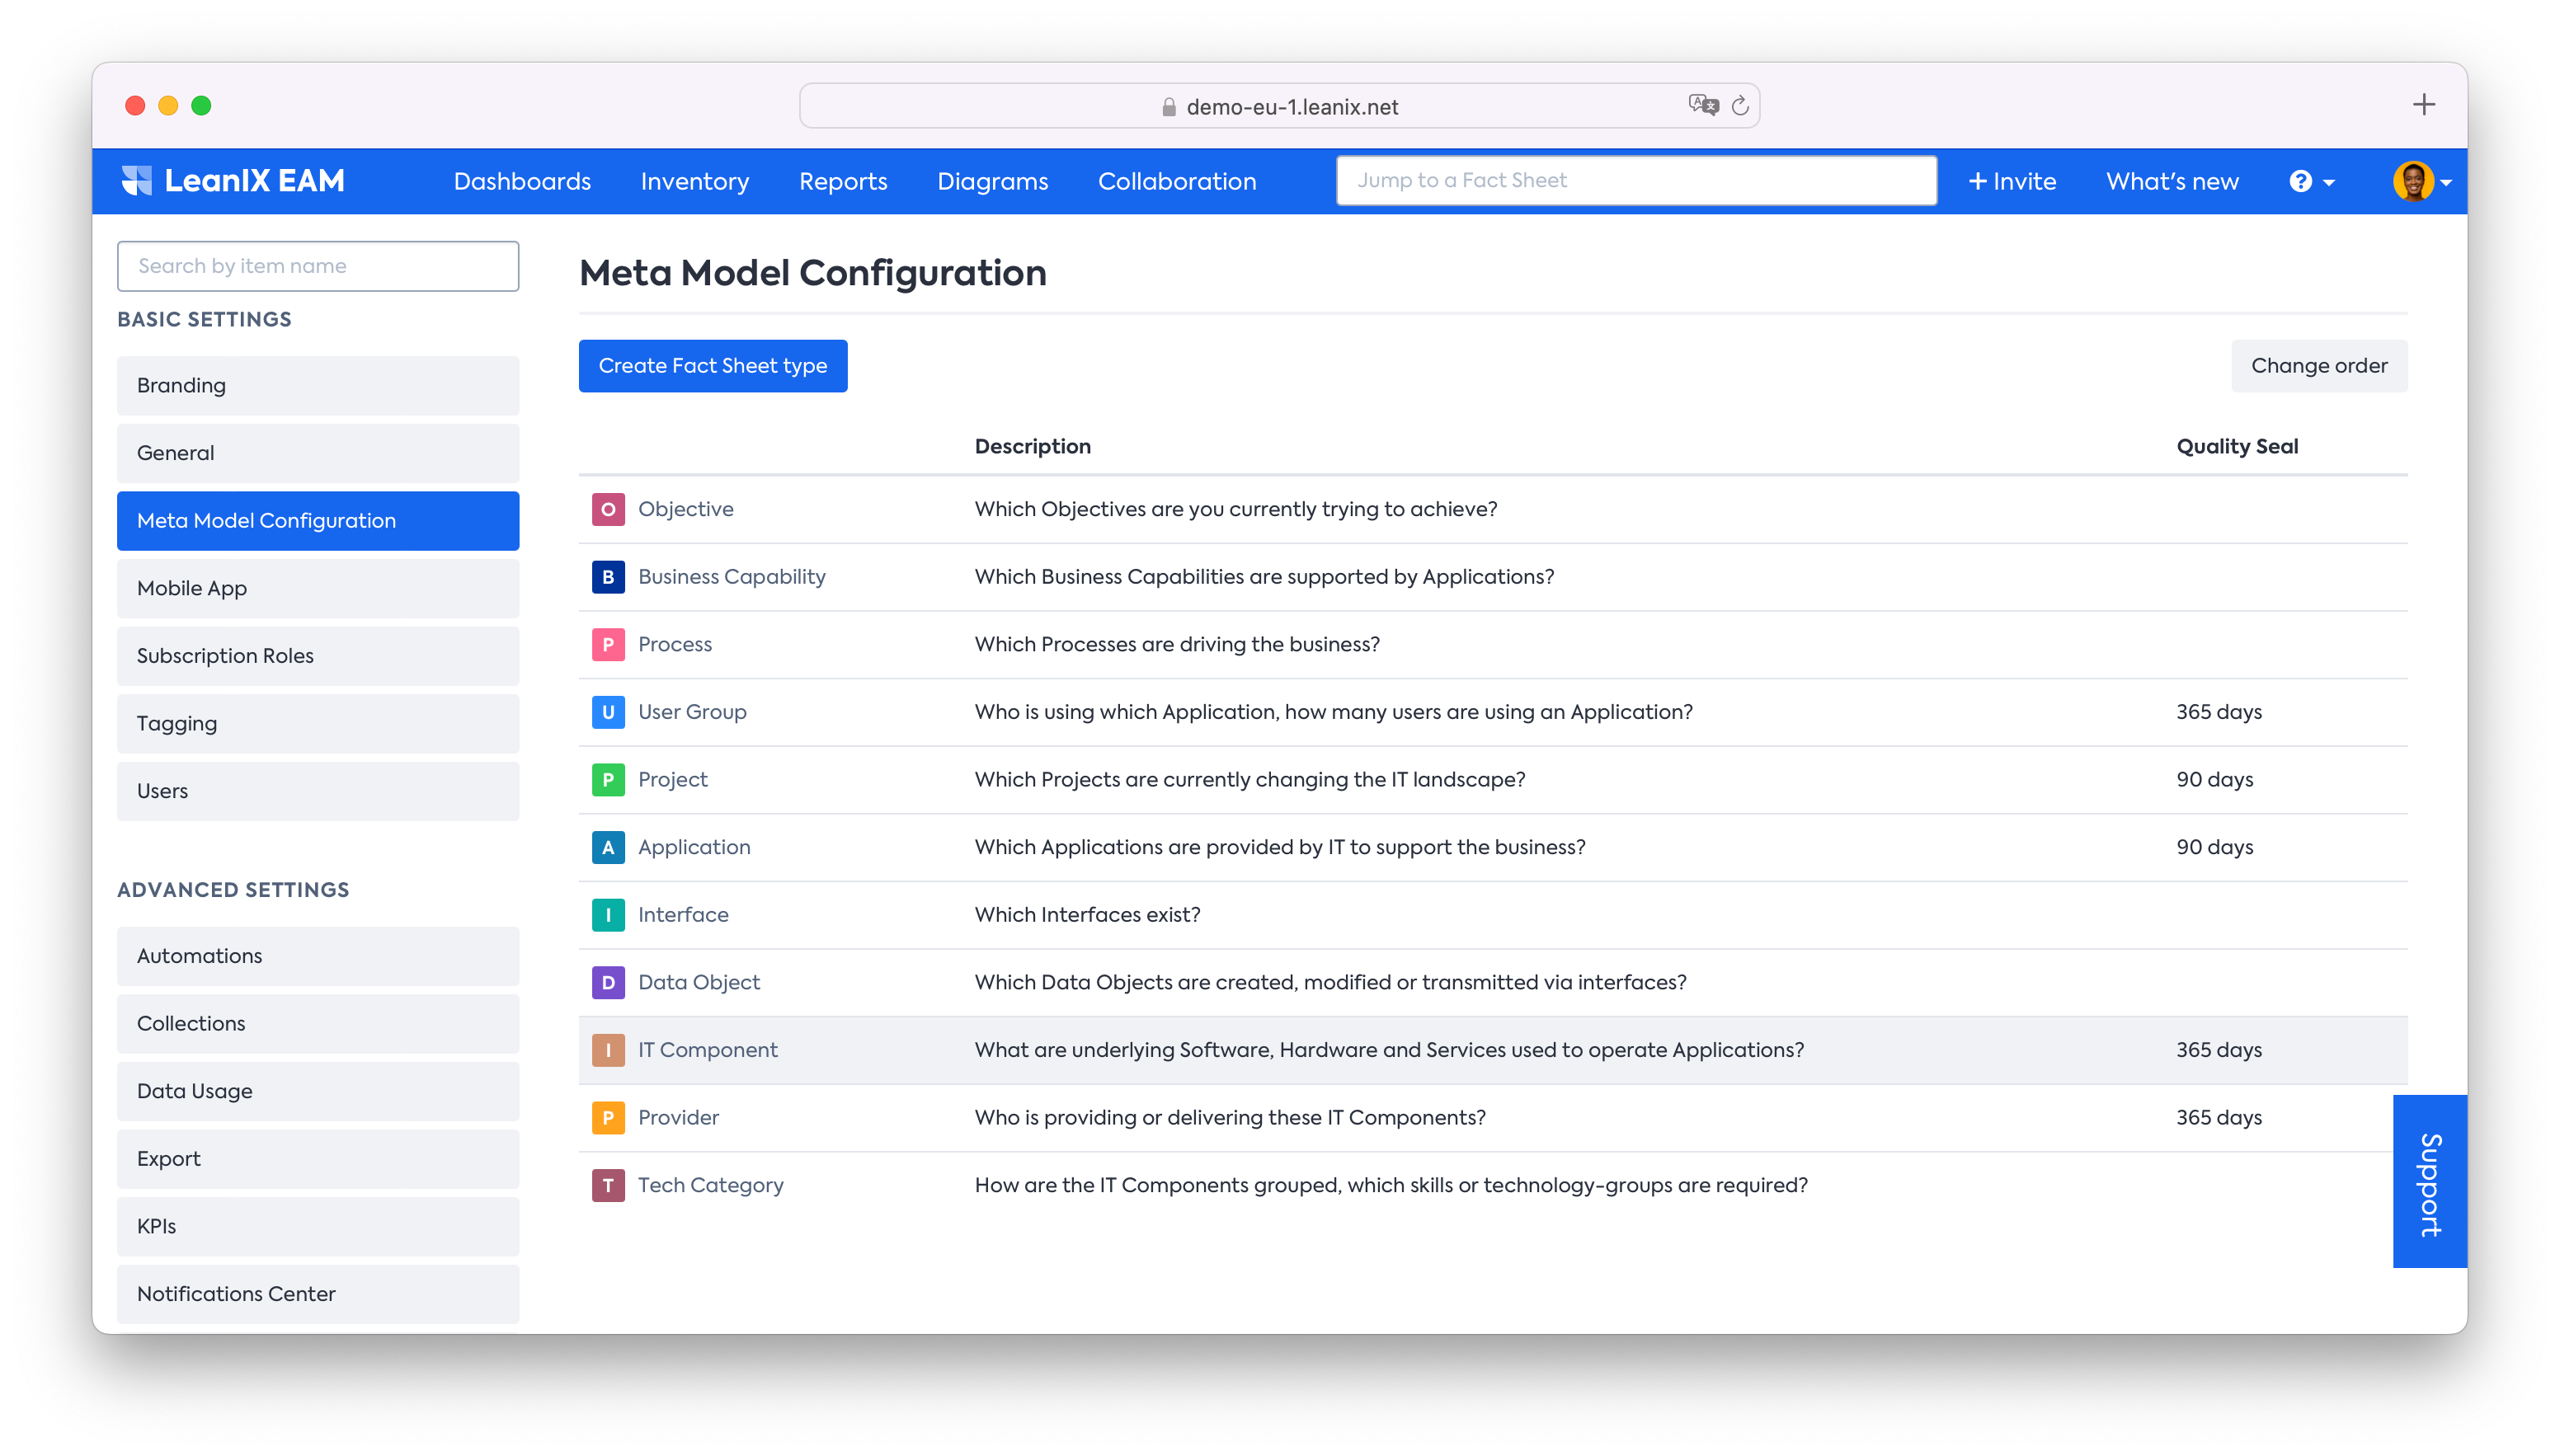Open the Data Object type link
Viewport: 2560px width, 1456px height.
pyautogui.click(x=699, y=983)
